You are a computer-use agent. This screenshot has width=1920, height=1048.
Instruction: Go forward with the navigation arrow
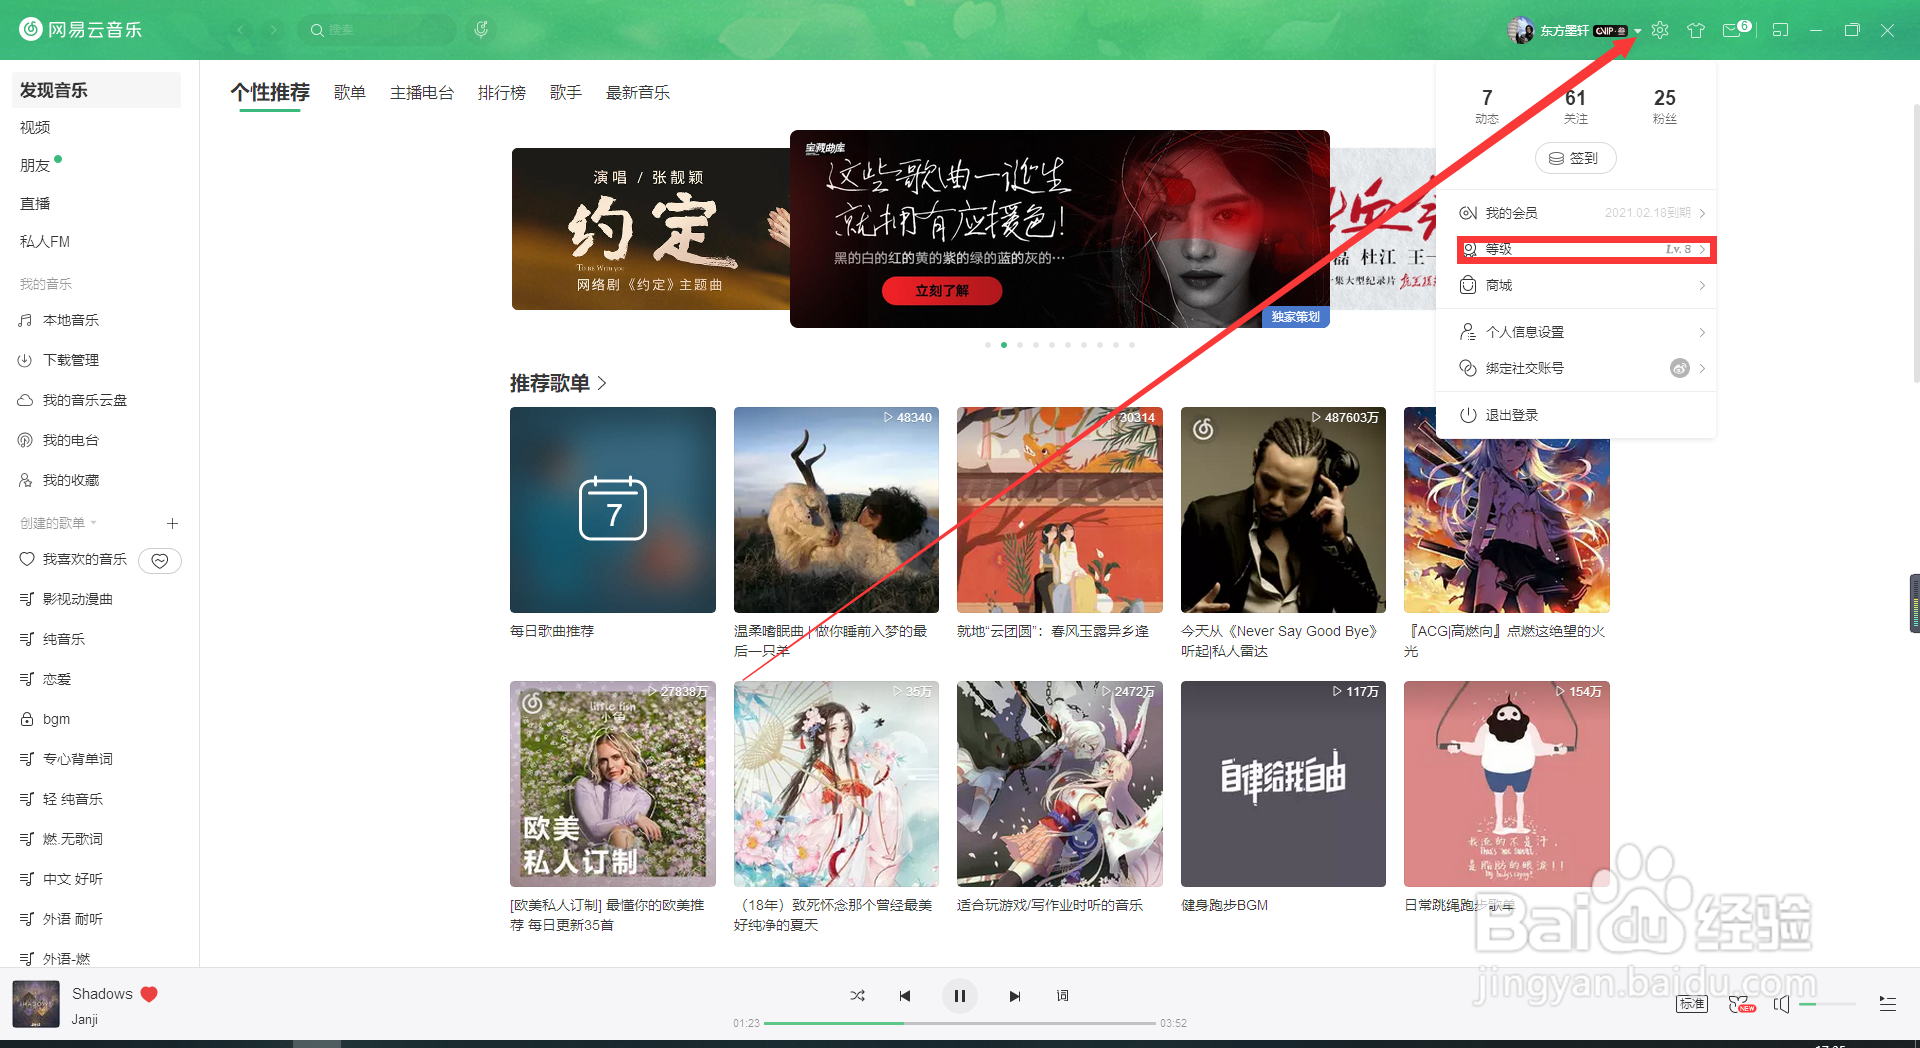pyautogui.click(x=272, y=30)
